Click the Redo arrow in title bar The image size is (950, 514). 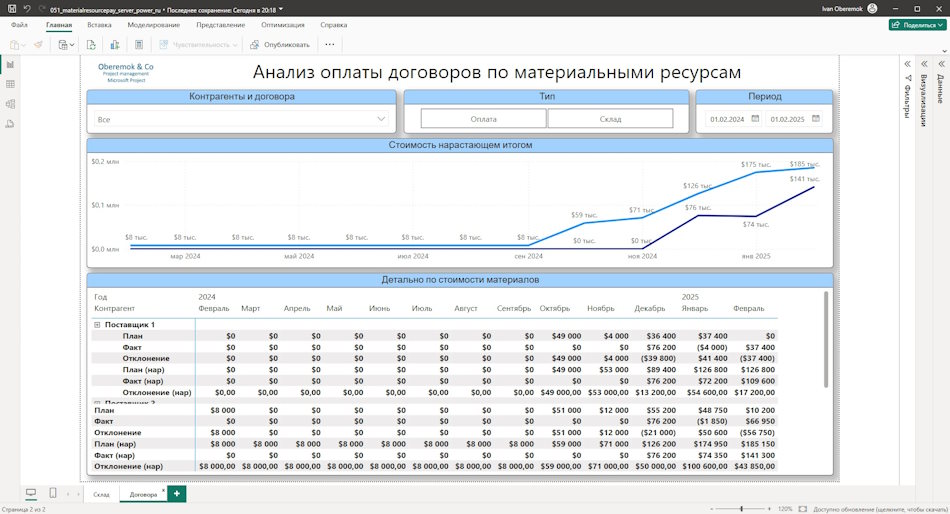pyautogui.click(x=41, y=9)
